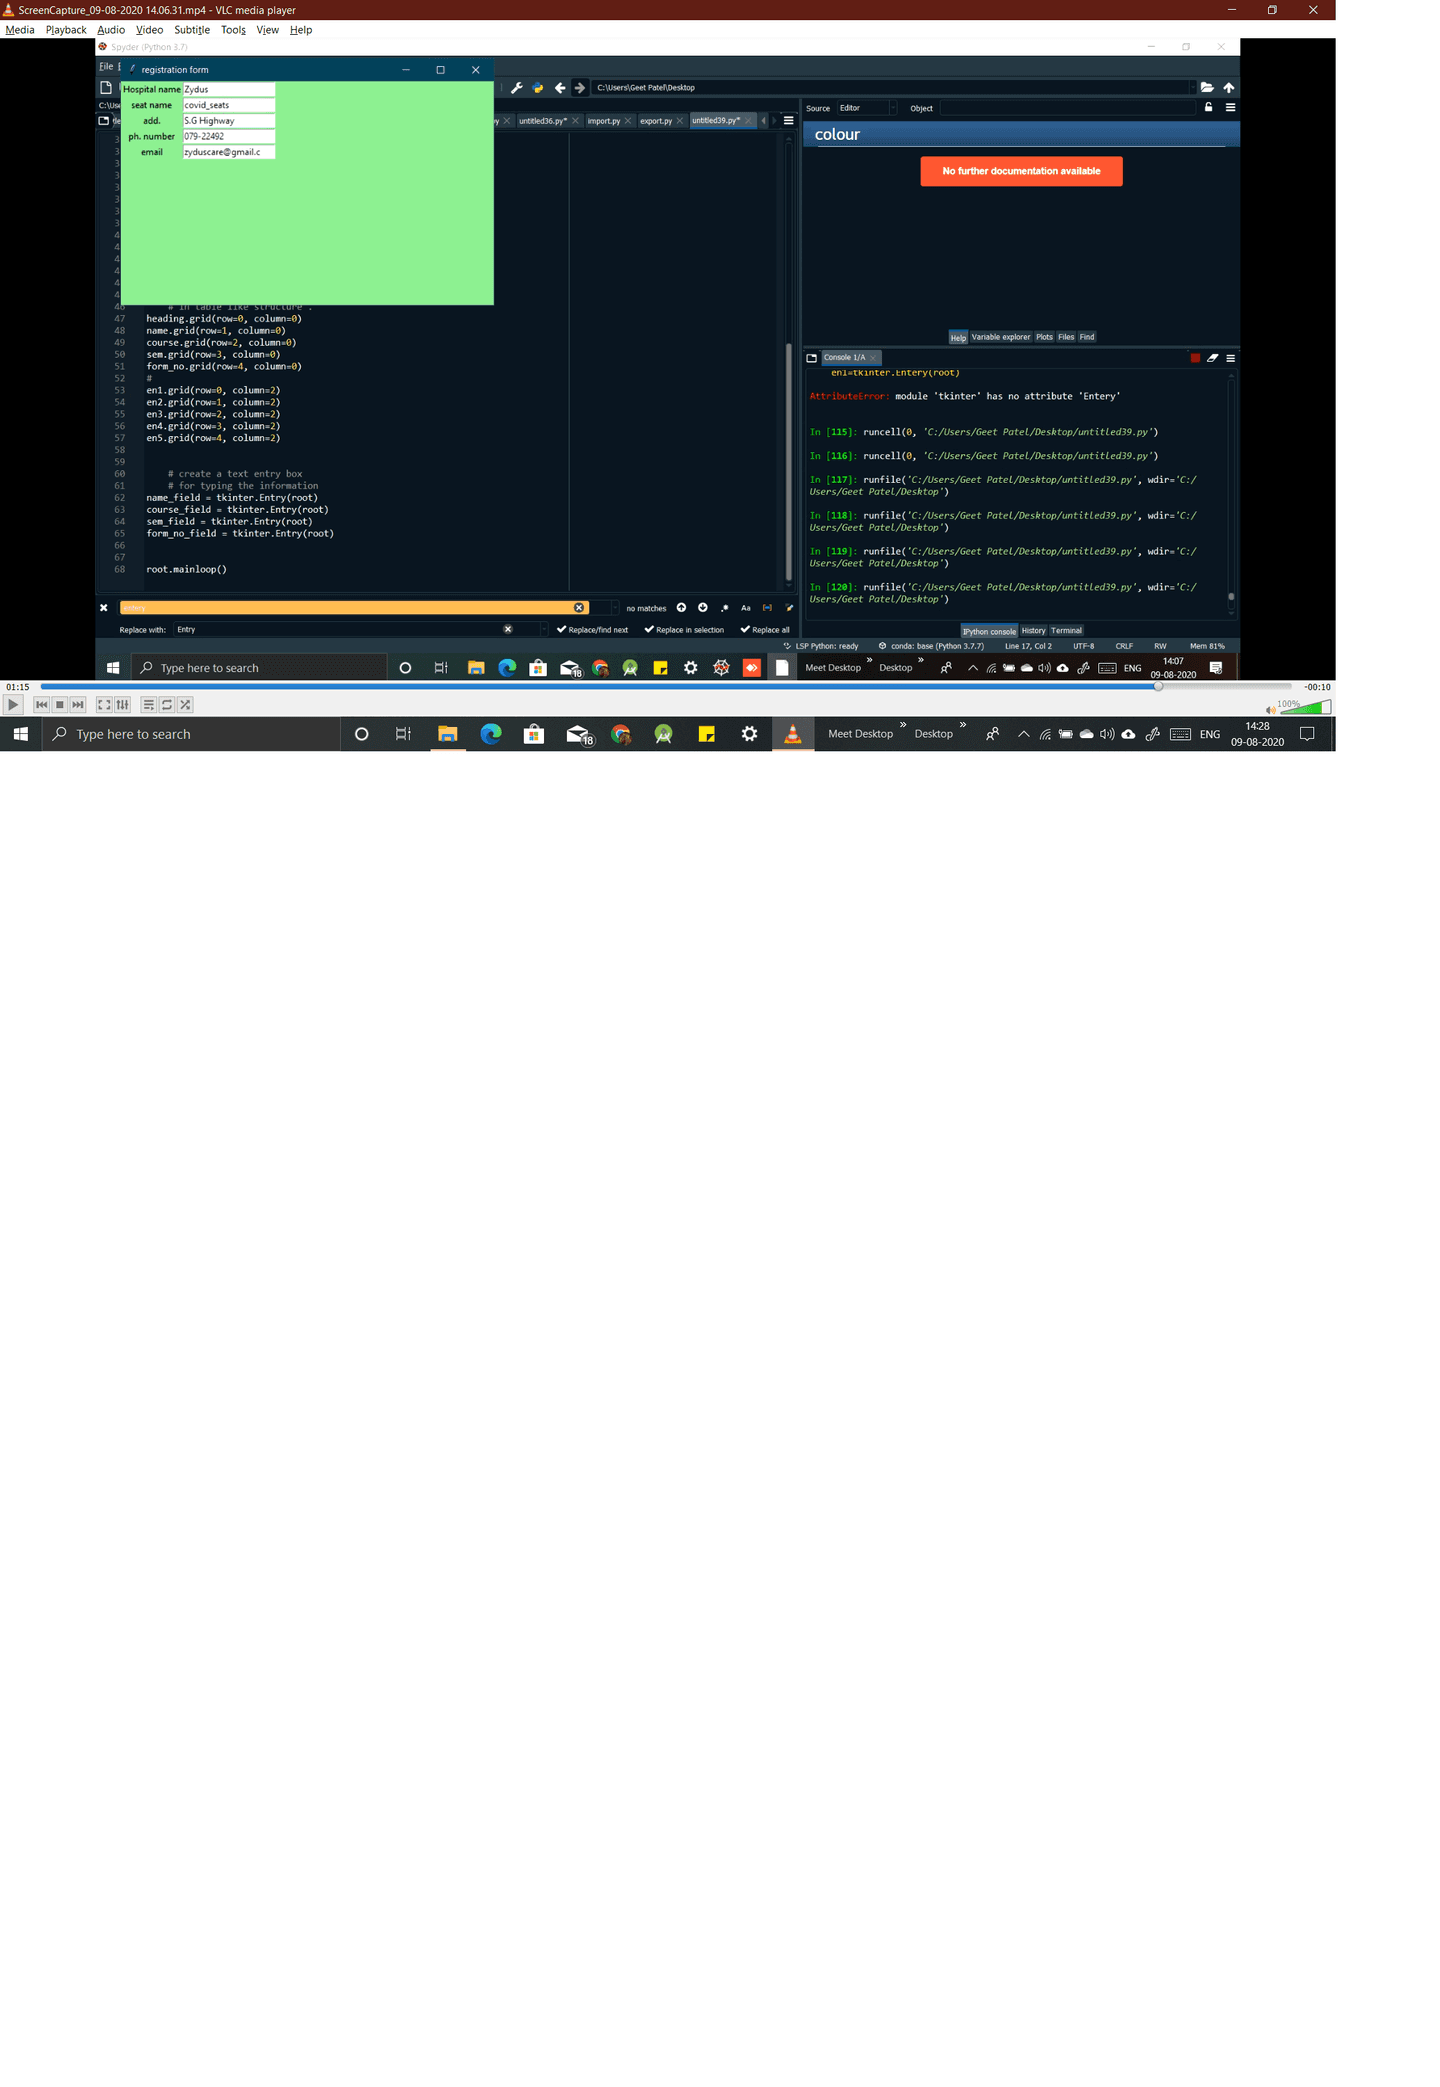The image size is (1440, 2087).
Task: Toggle VLC loop mode
Action: 167,704
